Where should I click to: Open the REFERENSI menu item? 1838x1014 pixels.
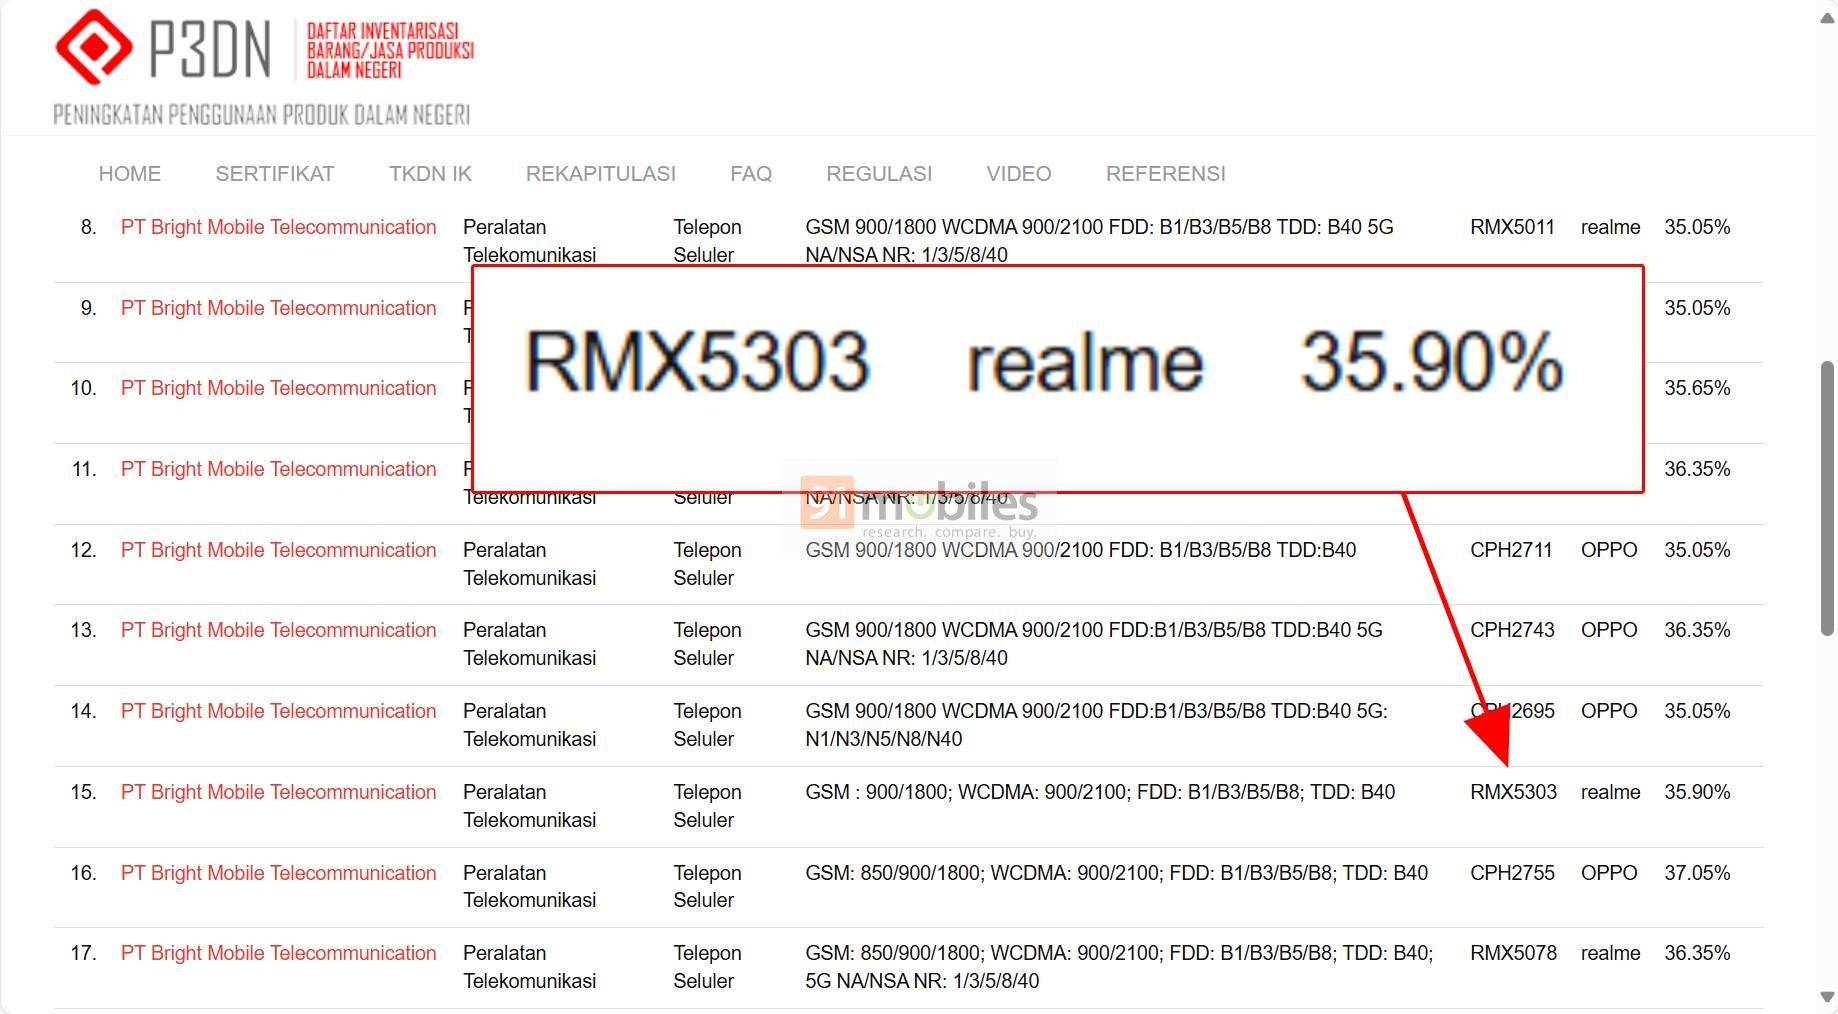point(1166,174)
